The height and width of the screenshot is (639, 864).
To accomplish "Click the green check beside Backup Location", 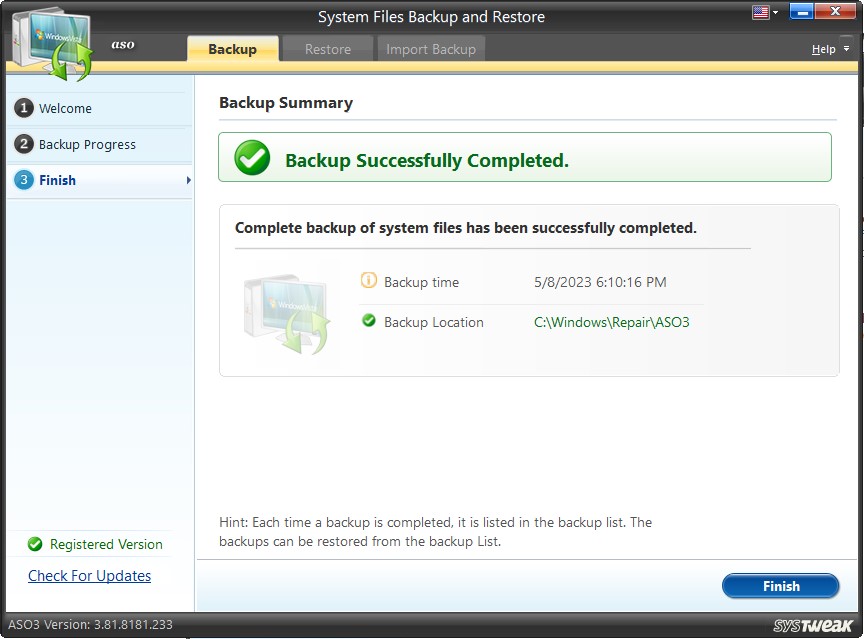I will (x=369, y=322).
